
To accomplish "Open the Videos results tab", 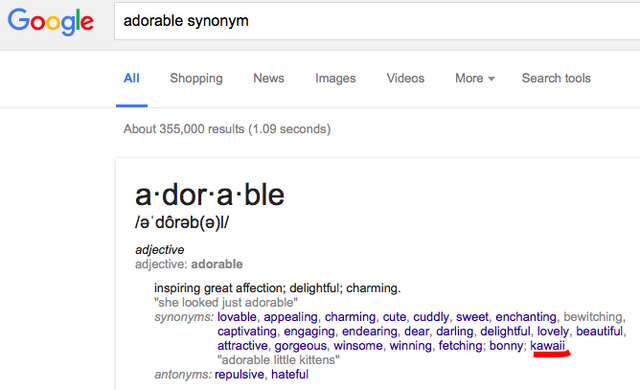I will pos(405,78).
